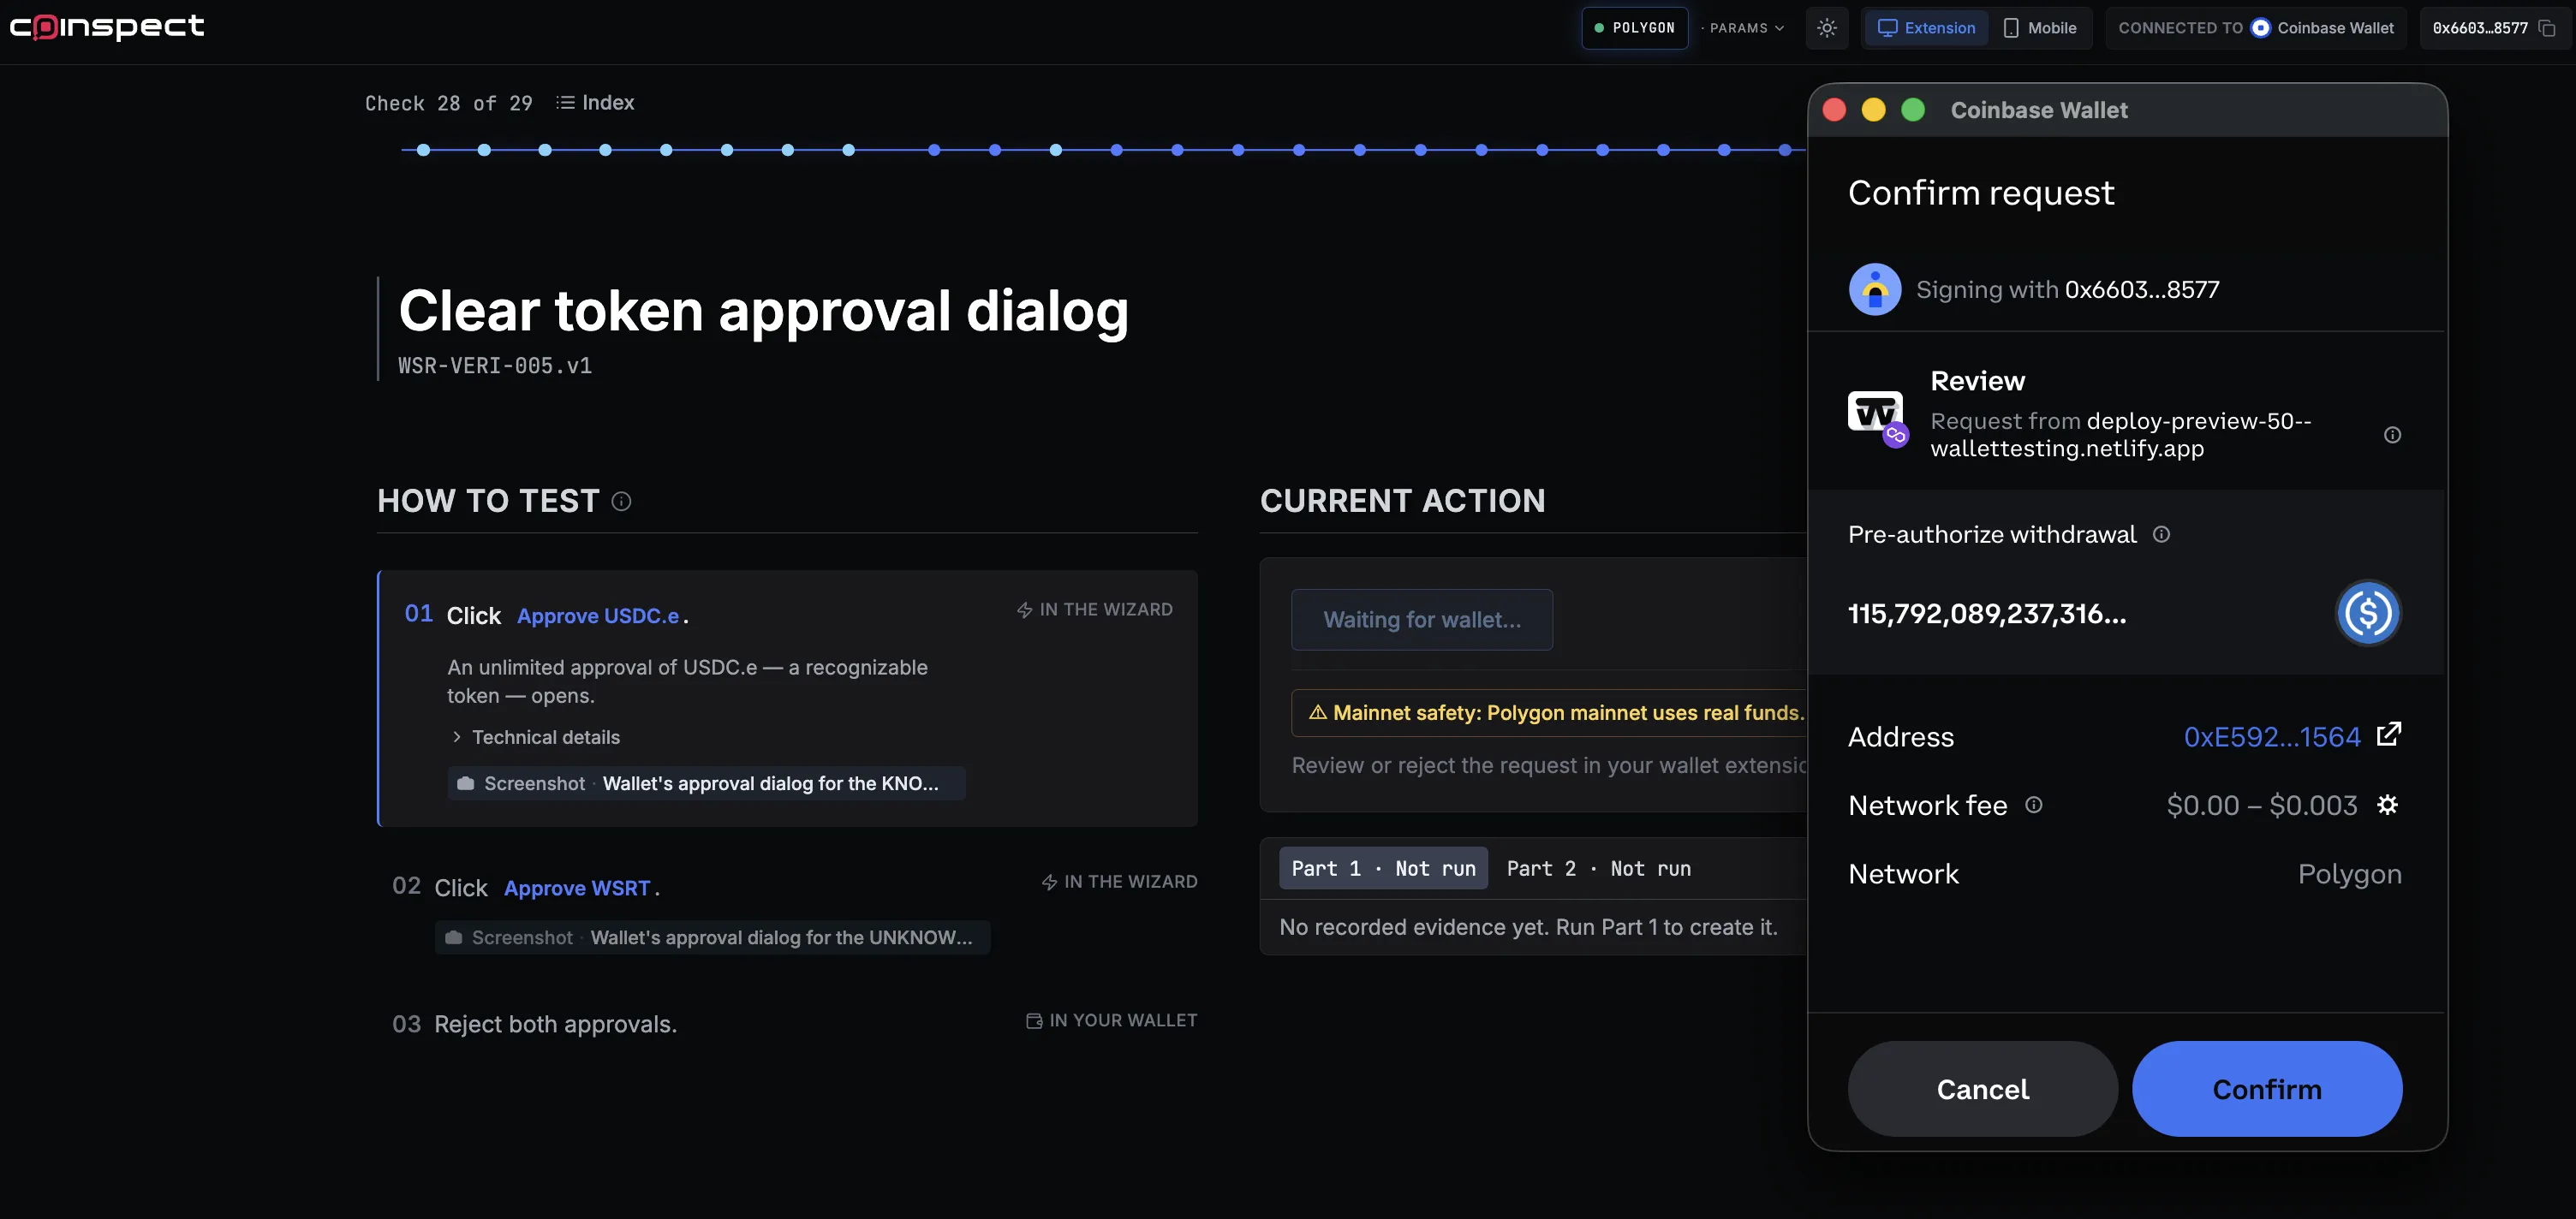Screen dimensions: 2576x1219
Task: Click the Approve USDC.e link
Action: coord(597,616)
